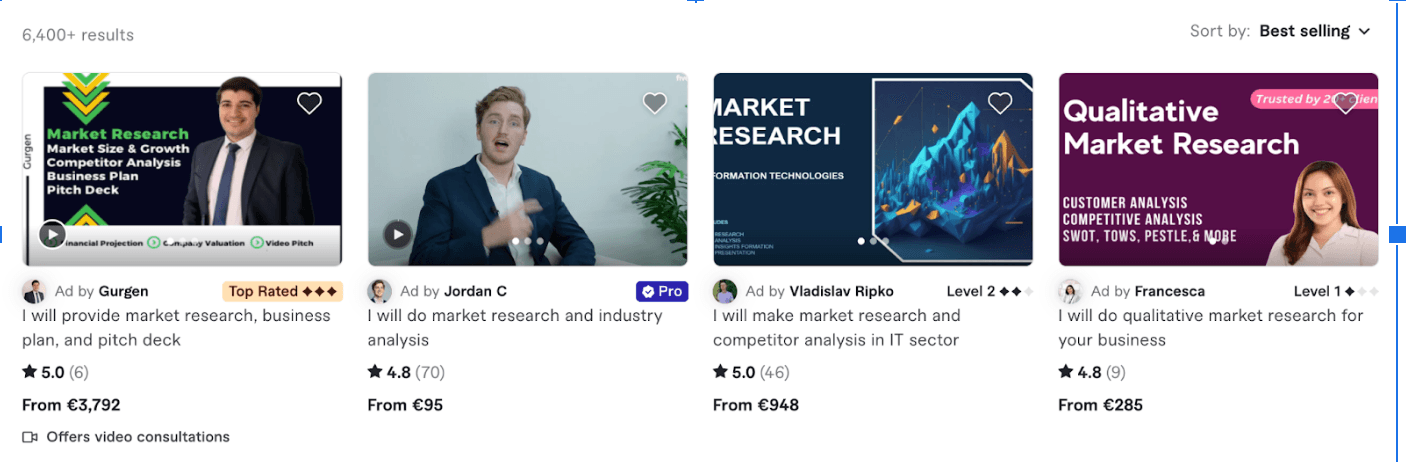Favorite Gurgen's gig with the heart icon

(309, 102)
